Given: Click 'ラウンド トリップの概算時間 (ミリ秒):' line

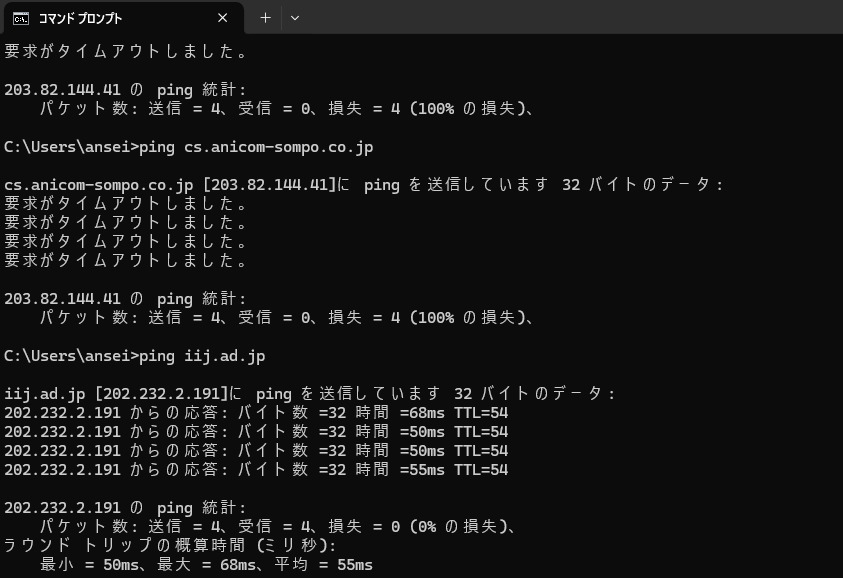Looking at the screenshot, I should click(x=170, y=546).
